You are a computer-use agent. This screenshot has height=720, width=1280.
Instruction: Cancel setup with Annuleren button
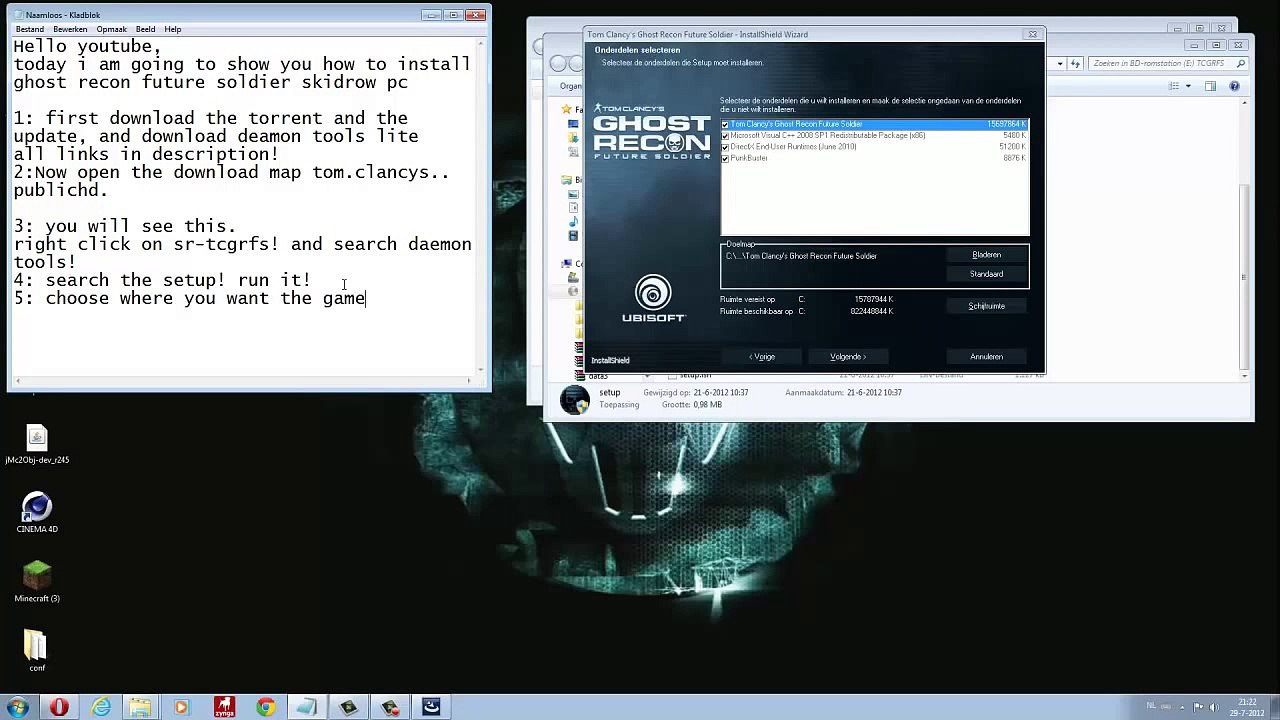[986, 357]
